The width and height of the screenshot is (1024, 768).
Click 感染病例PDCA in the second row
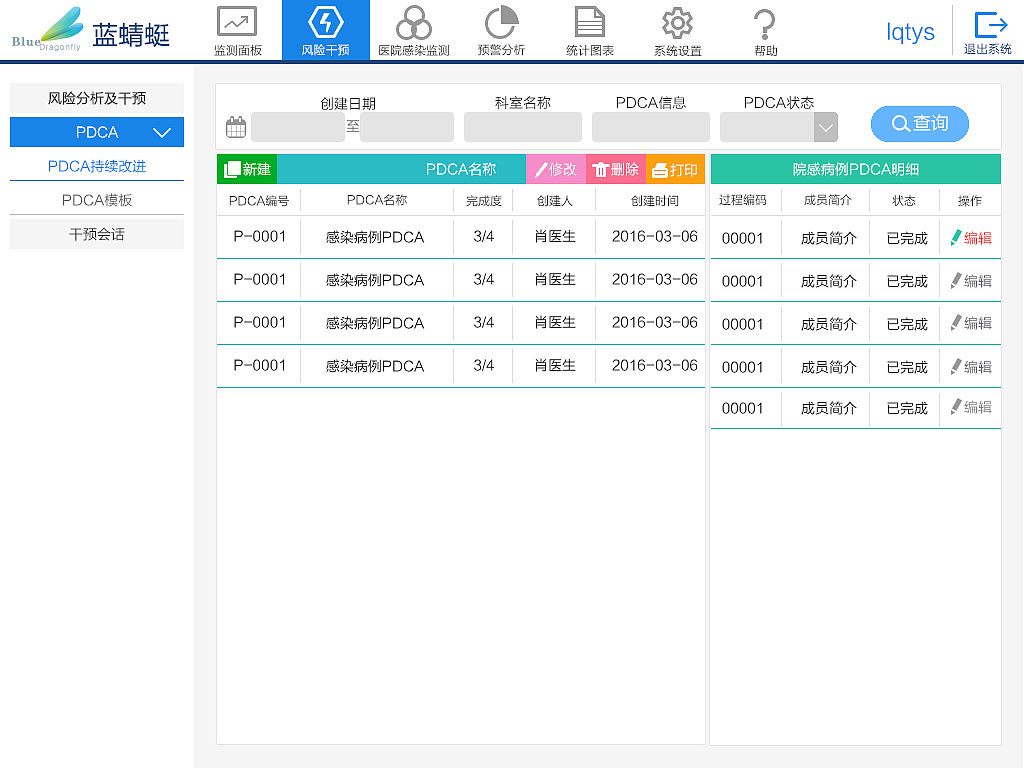click(x=375, y=280)
